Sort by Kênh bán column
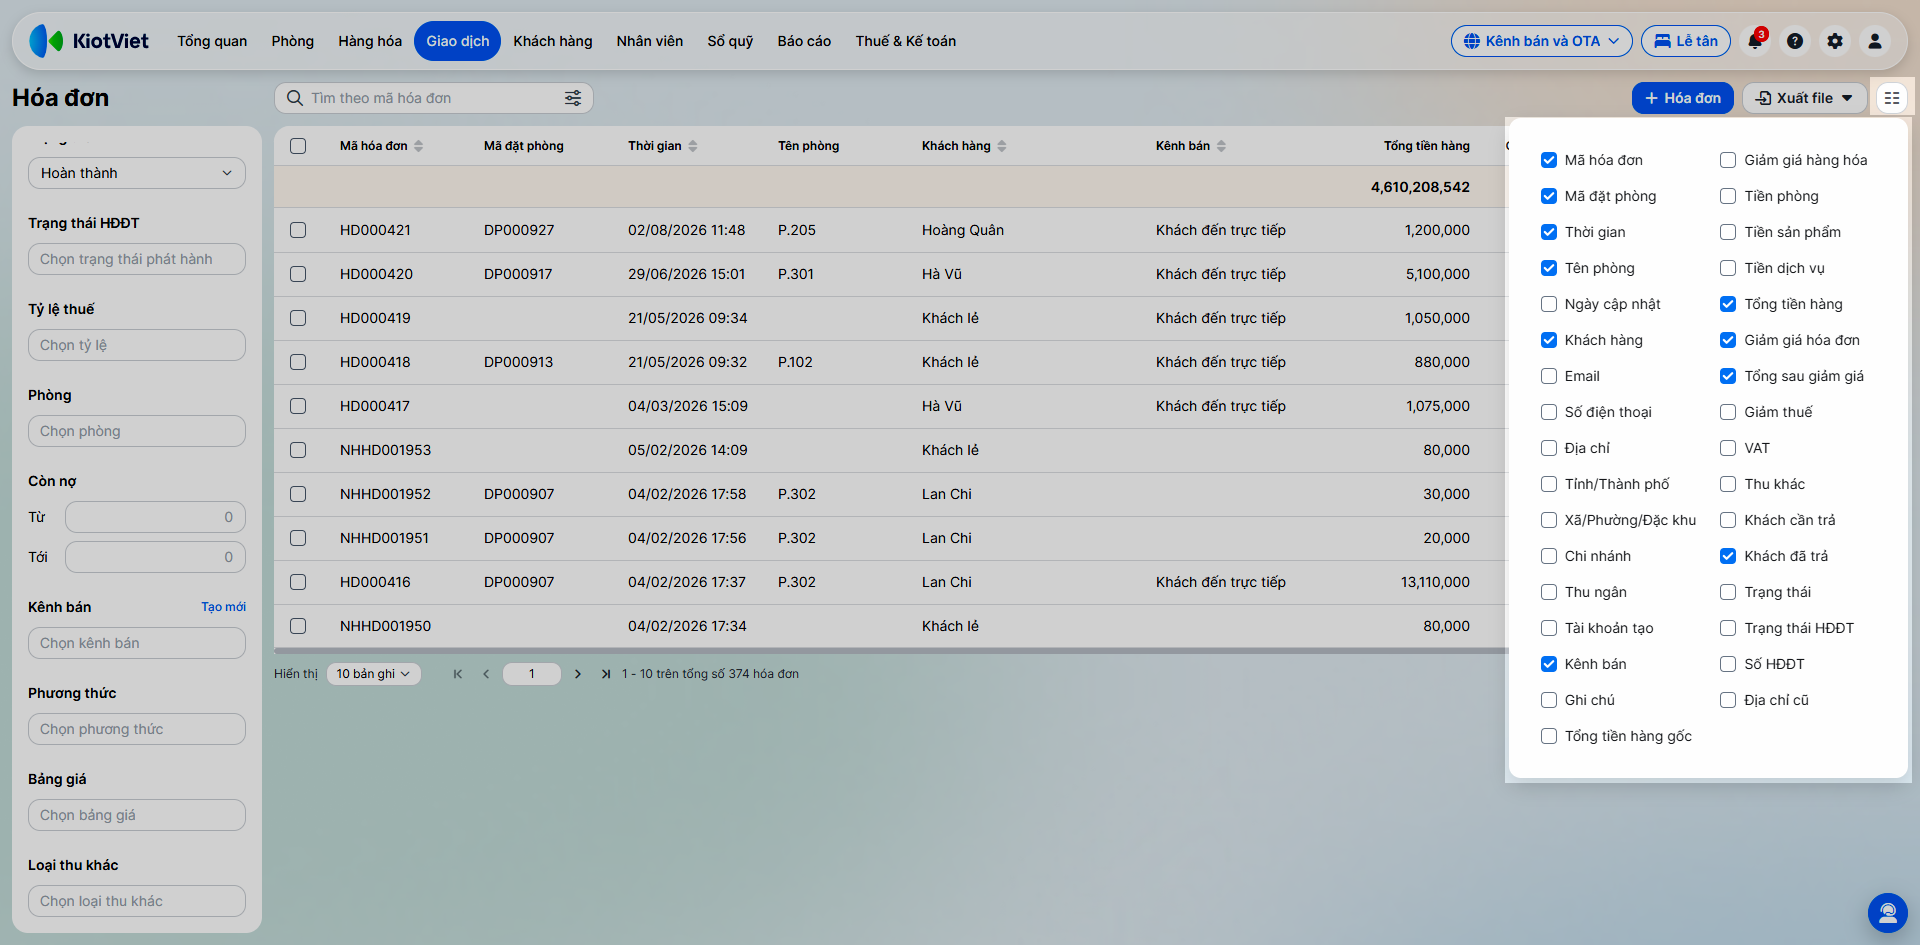Screen dimensions: 1920x945 tap(1221, 146)
